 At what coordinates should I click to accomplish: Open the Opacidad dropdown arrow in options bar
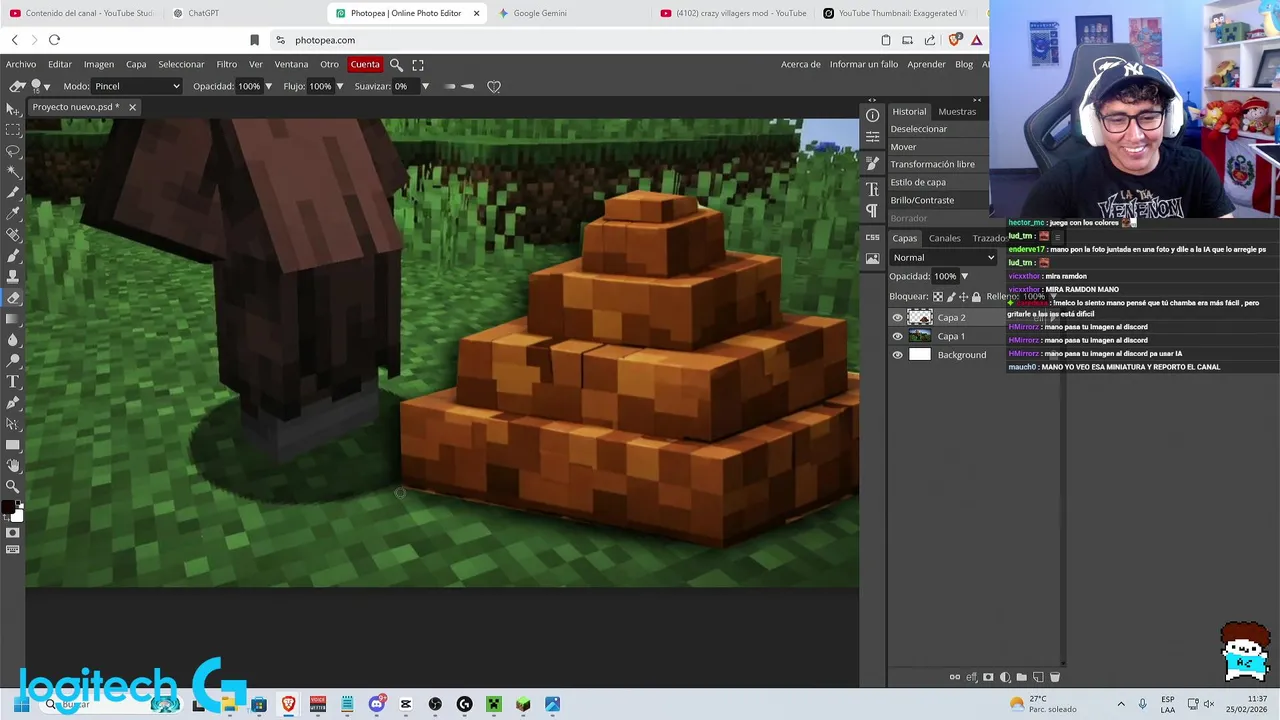coord(269,86)
